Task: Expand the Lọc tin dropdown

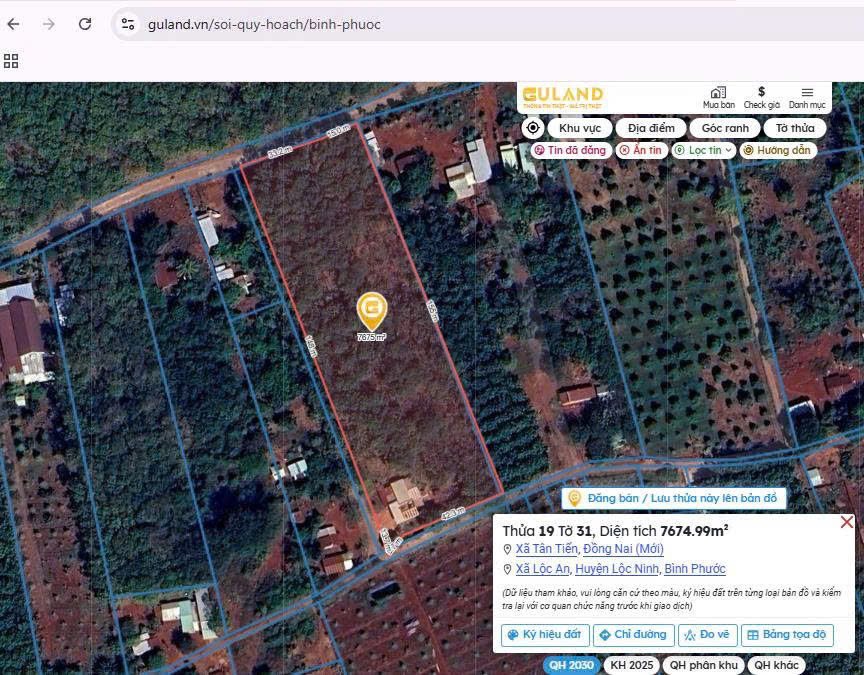Action: click(x=704, y=150)
